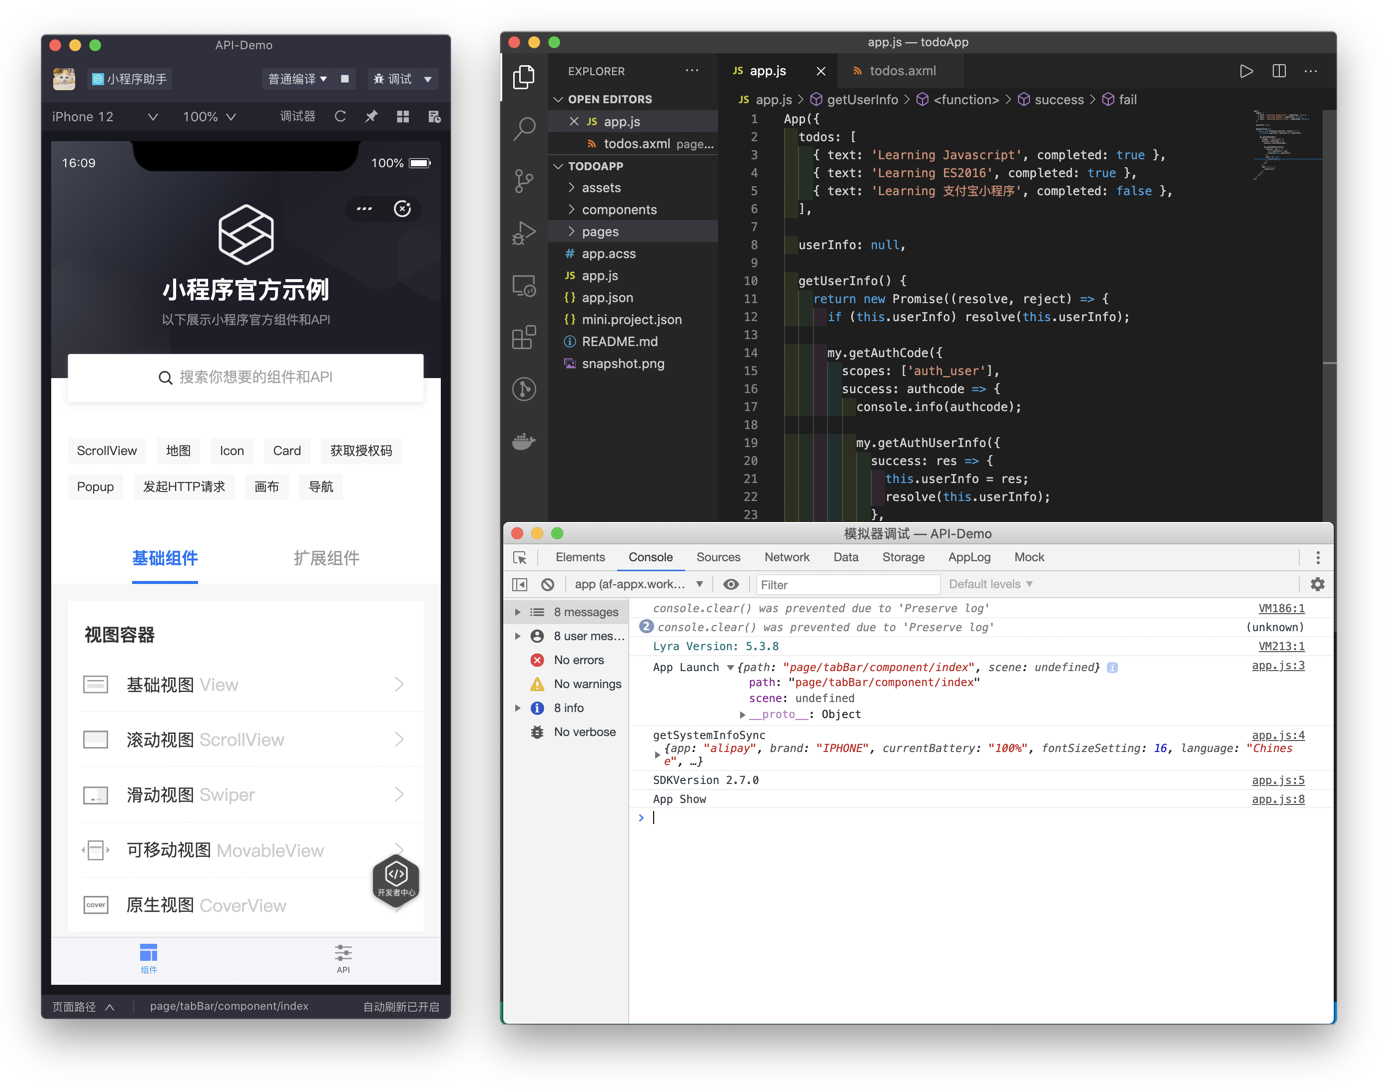Screen dimensions: 1385x1091
Task: Open the Docker panel in the sidebar
Action: pos(524,440)
